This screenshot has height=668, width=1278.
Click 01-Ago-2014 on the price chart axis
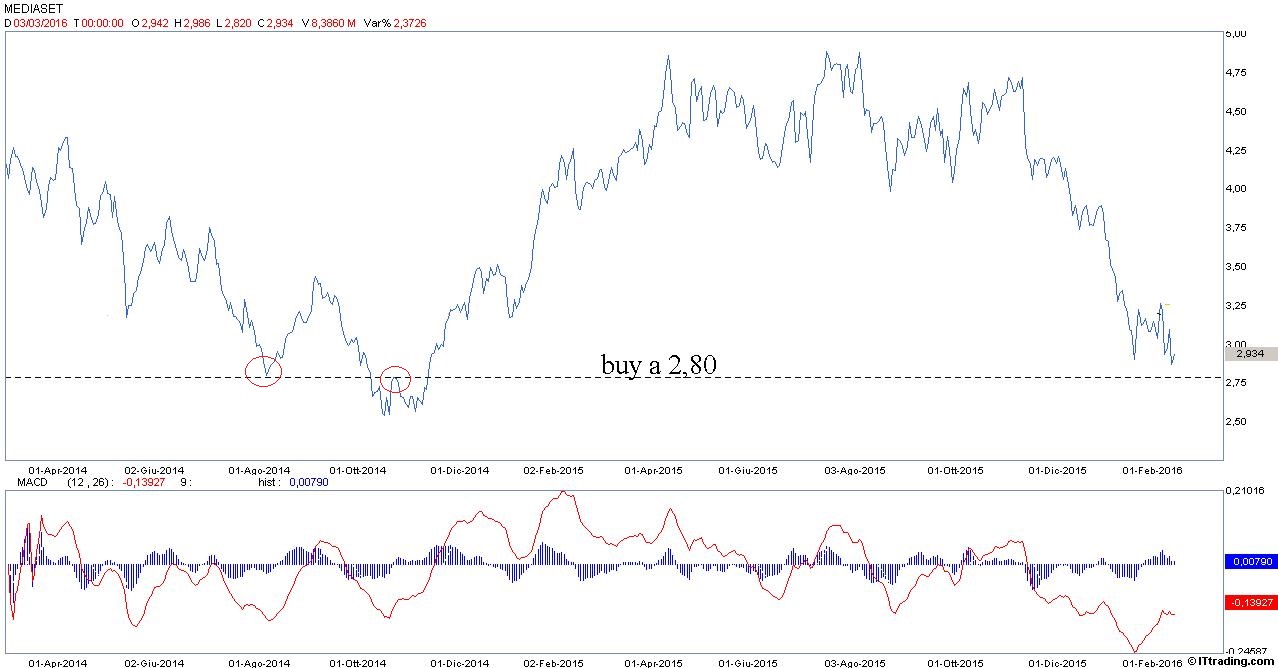pos(260,470)
